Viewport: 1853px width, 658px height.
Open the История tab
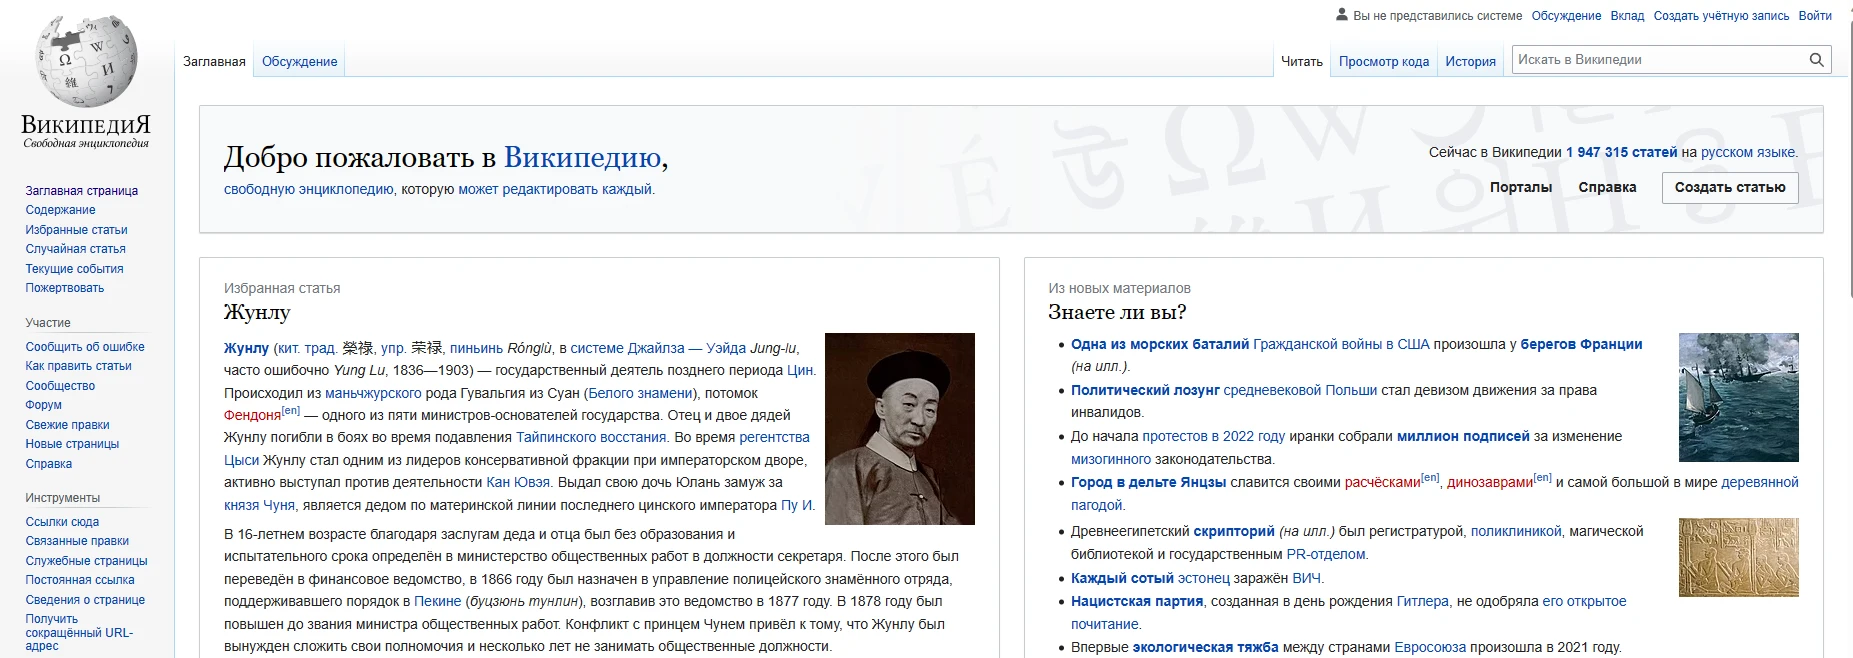(x=1470, y=61)
